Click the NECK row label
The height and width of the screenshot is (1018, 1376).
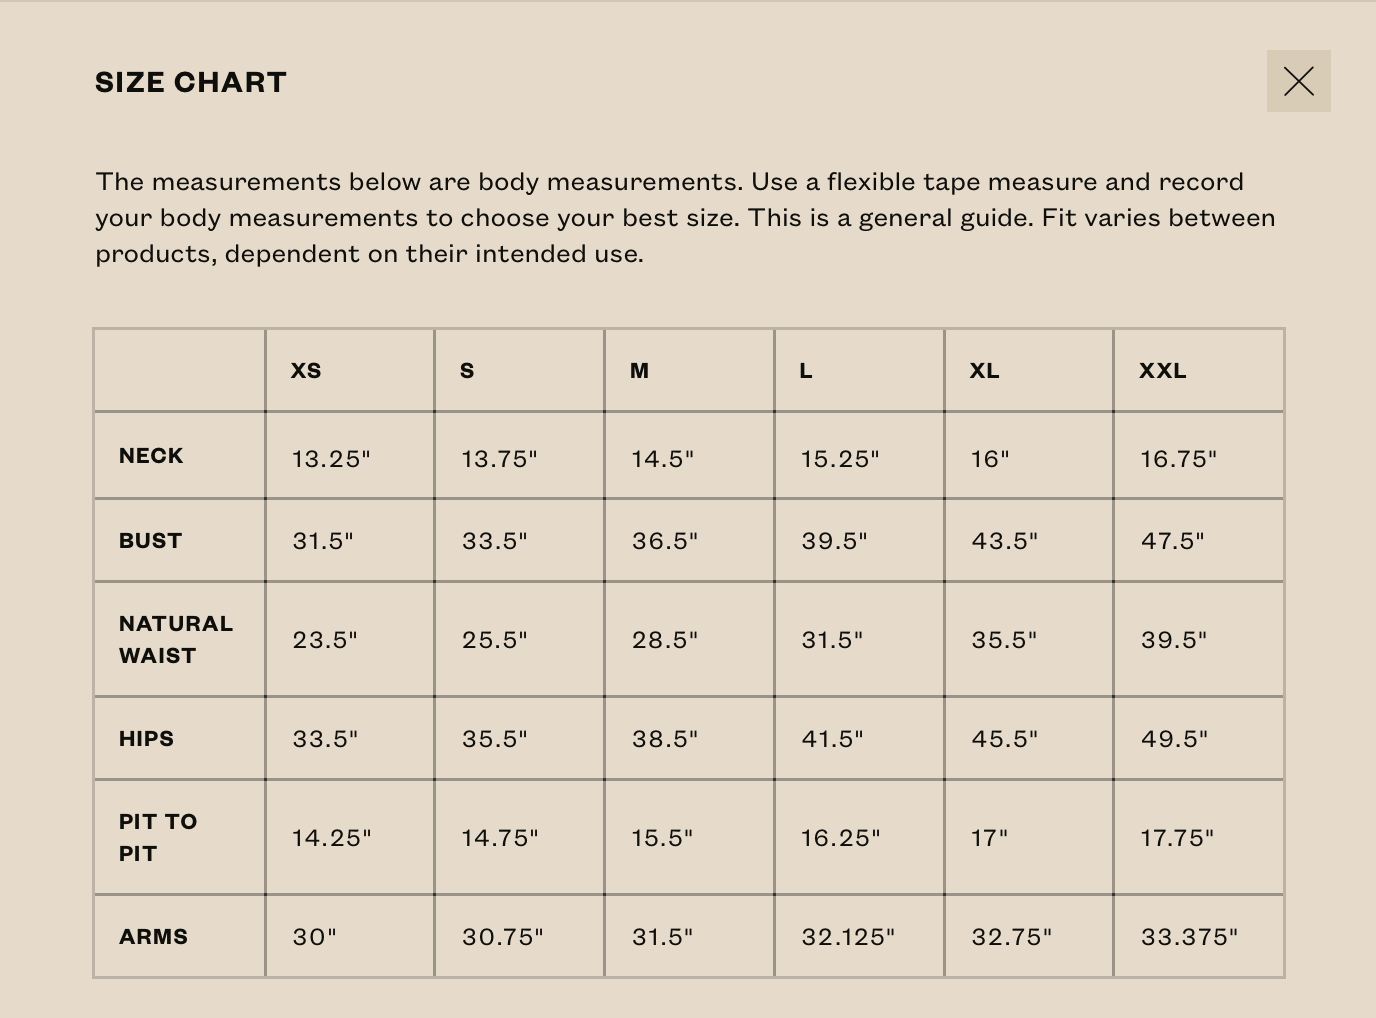tap(151, 456)
